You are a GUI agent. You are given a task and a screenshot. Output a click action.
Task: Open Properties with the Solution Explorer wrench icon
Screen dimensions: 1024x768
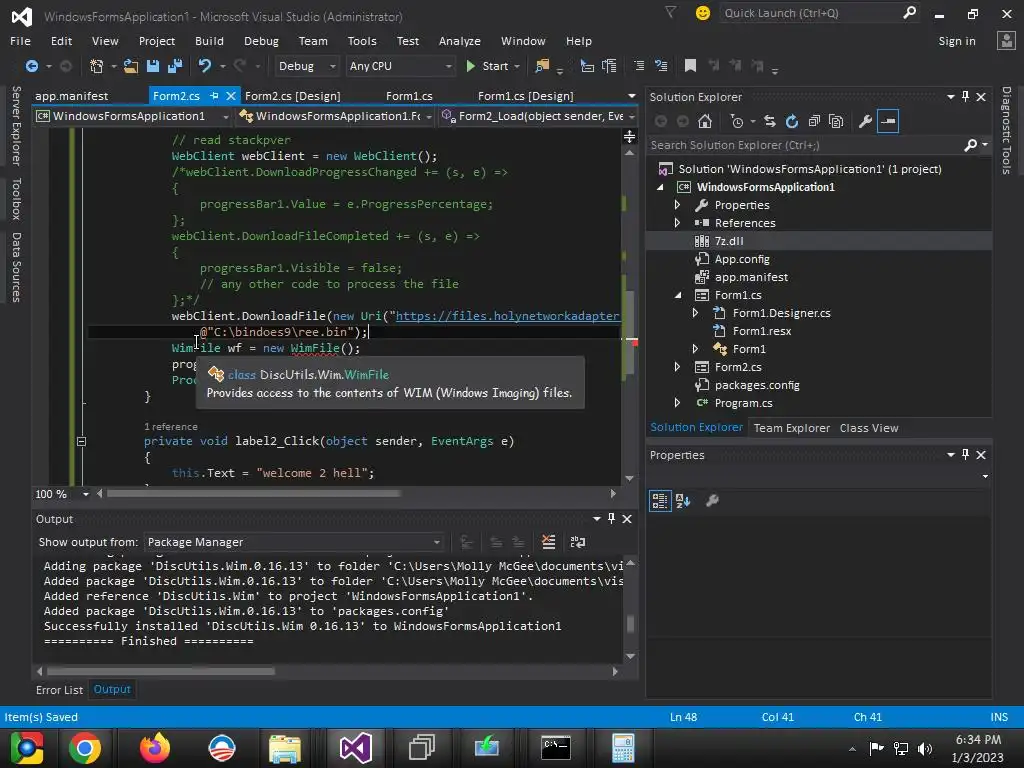[865, 121]
